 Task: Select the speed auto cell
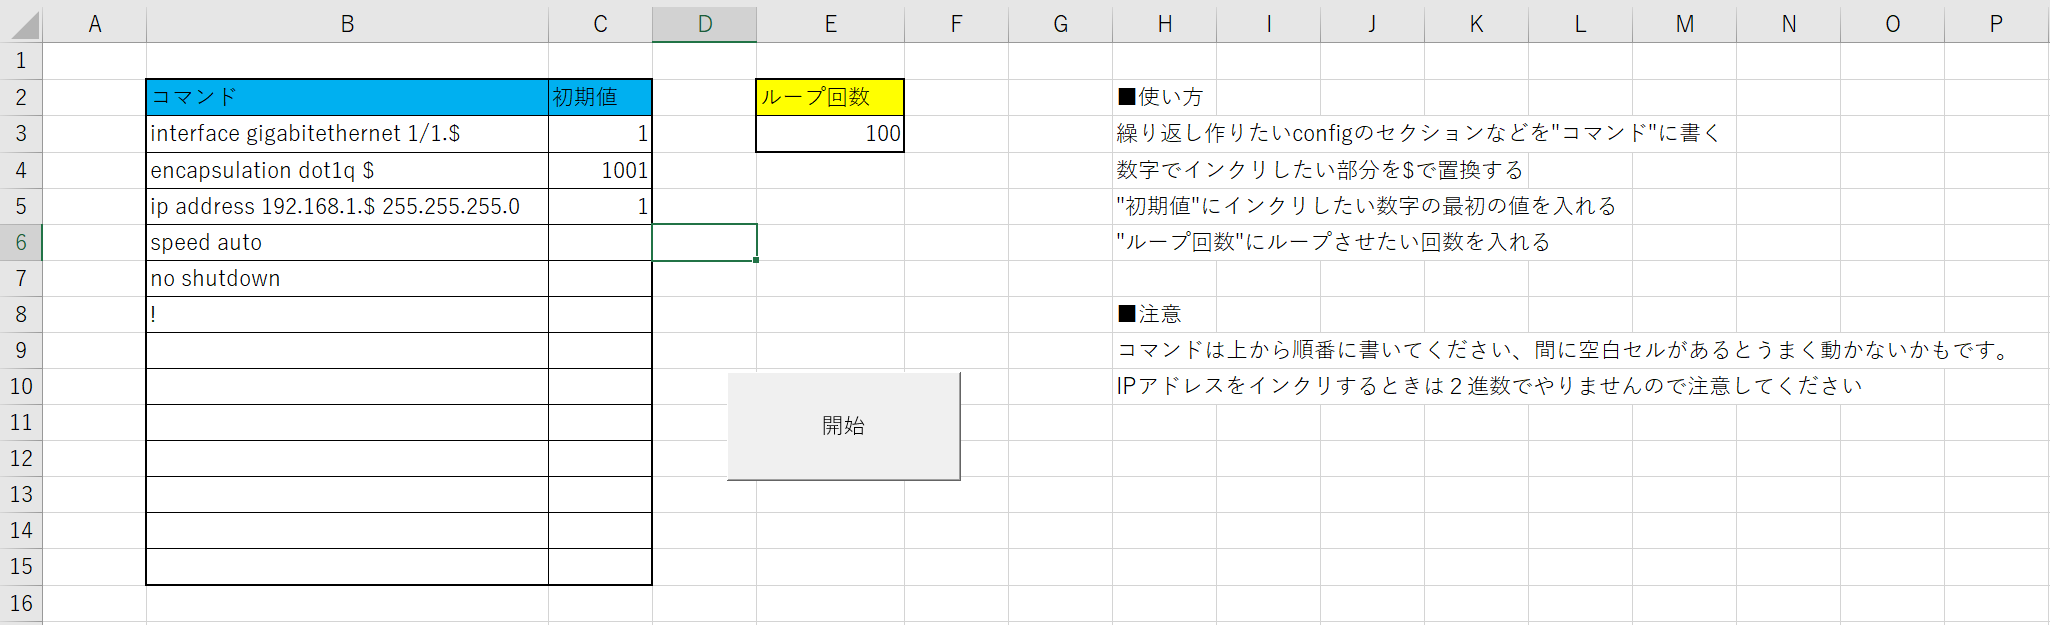pos(347,242)
